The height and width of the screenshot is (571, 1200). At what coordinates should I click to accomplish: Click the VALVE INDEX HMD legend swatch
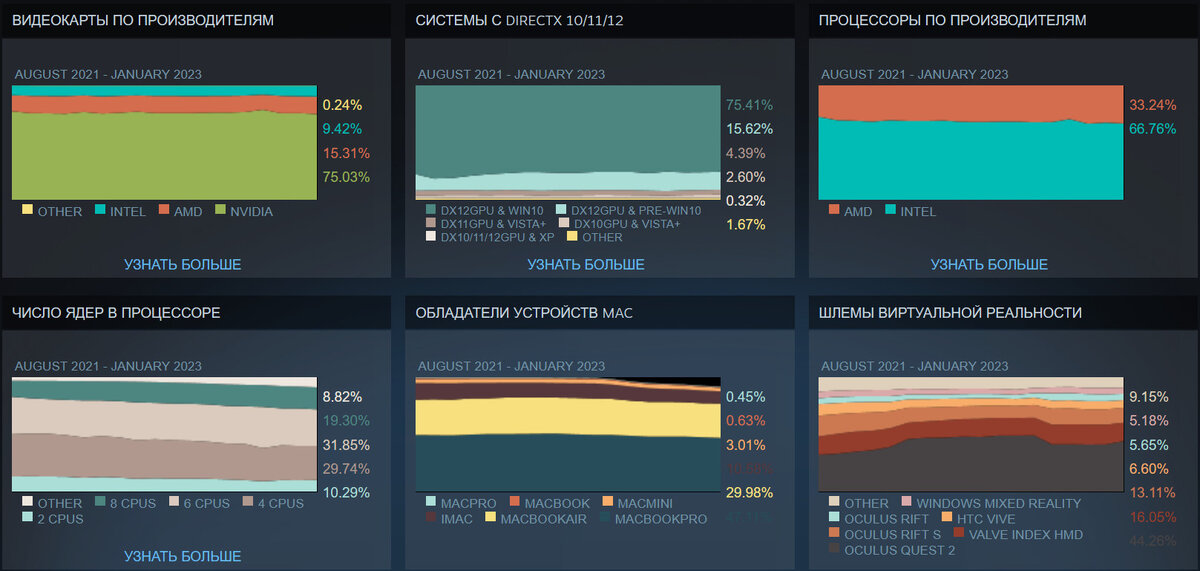point(958,534)
